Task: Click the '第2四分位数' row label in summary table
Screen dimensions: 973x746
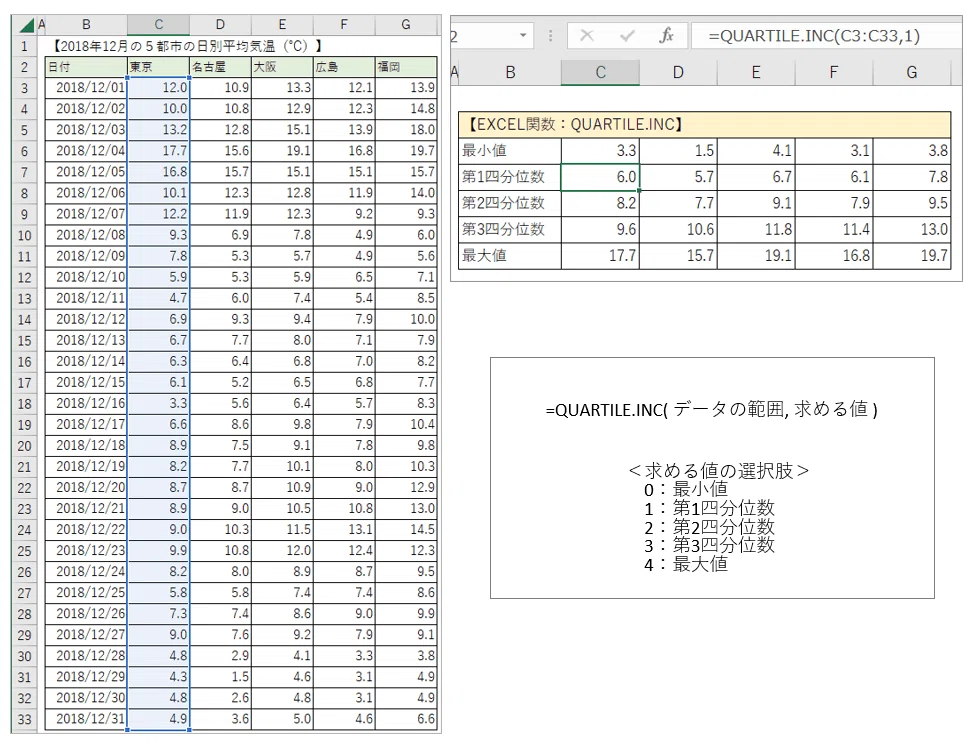Action: 509,203
